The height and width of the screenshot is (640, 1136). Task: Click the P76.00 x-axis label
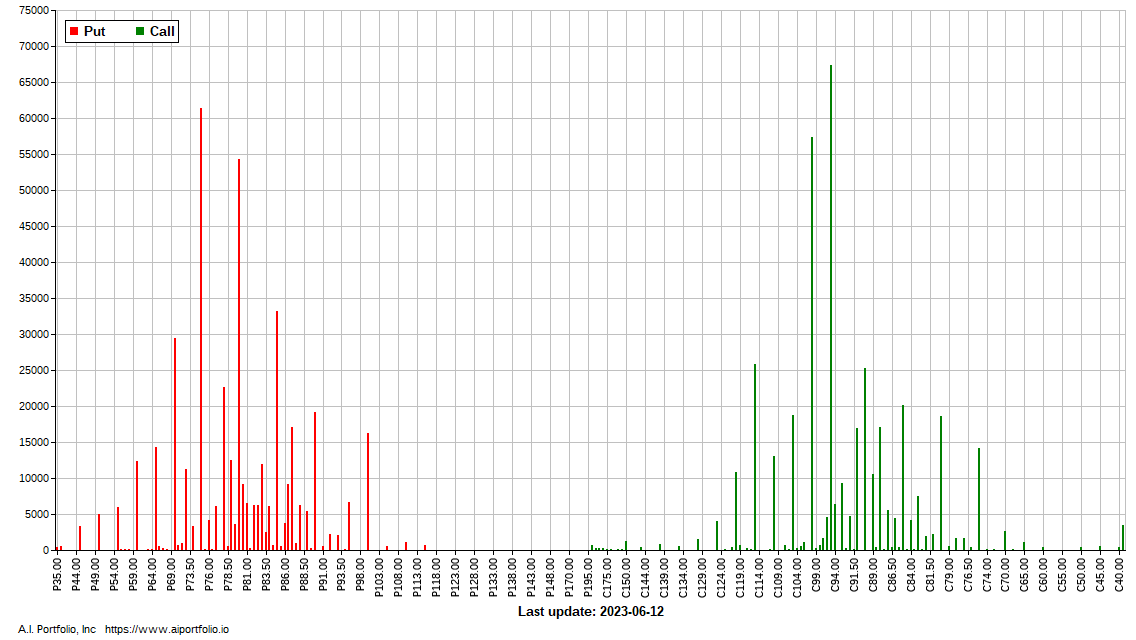209,575
